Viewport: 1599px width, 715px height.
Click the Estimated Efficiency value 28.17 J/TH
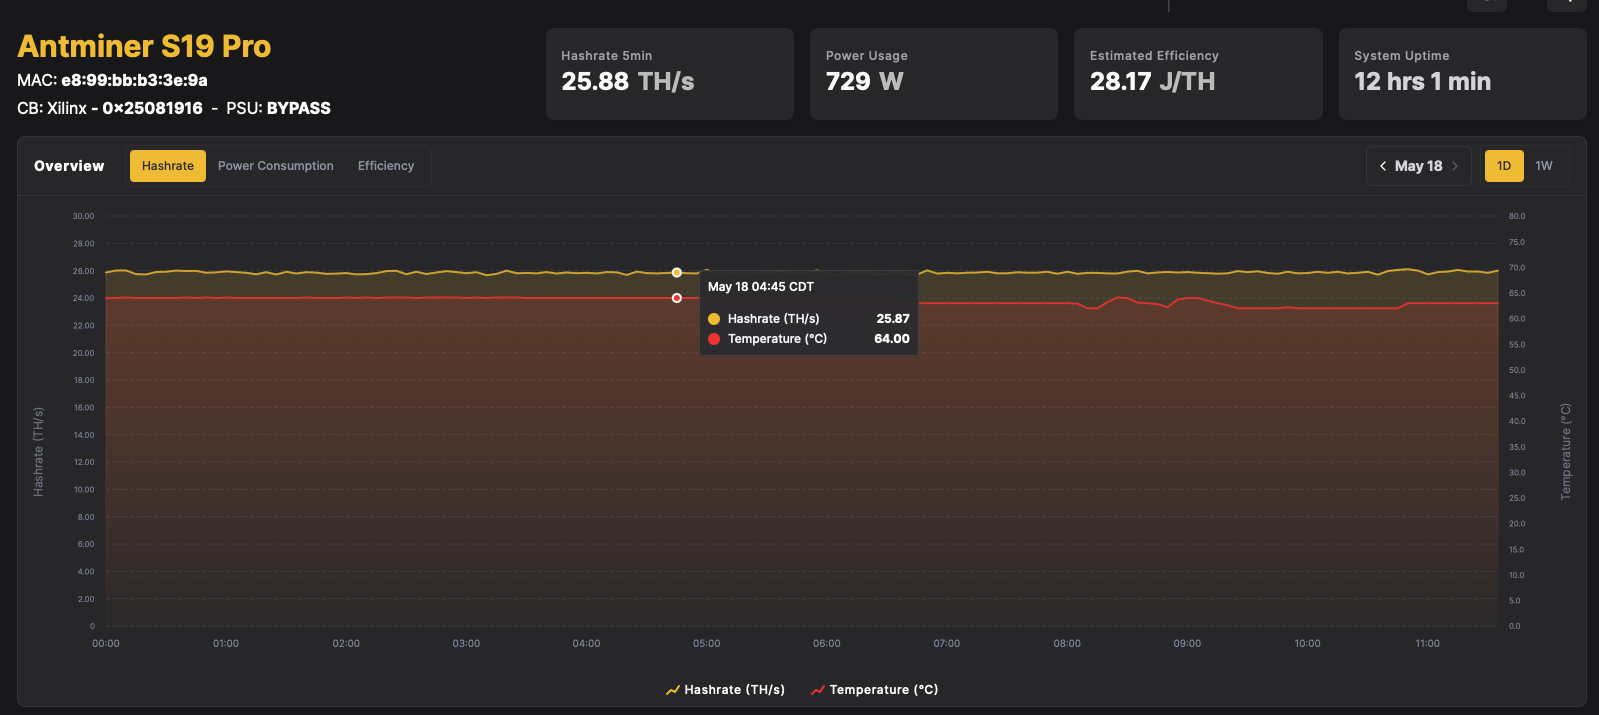click(1152, 82)
